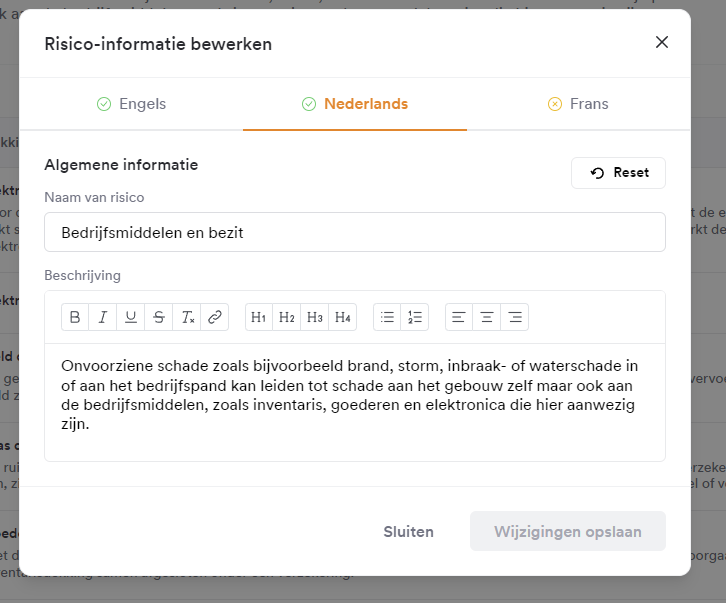Align description text right

click(514, 317)
